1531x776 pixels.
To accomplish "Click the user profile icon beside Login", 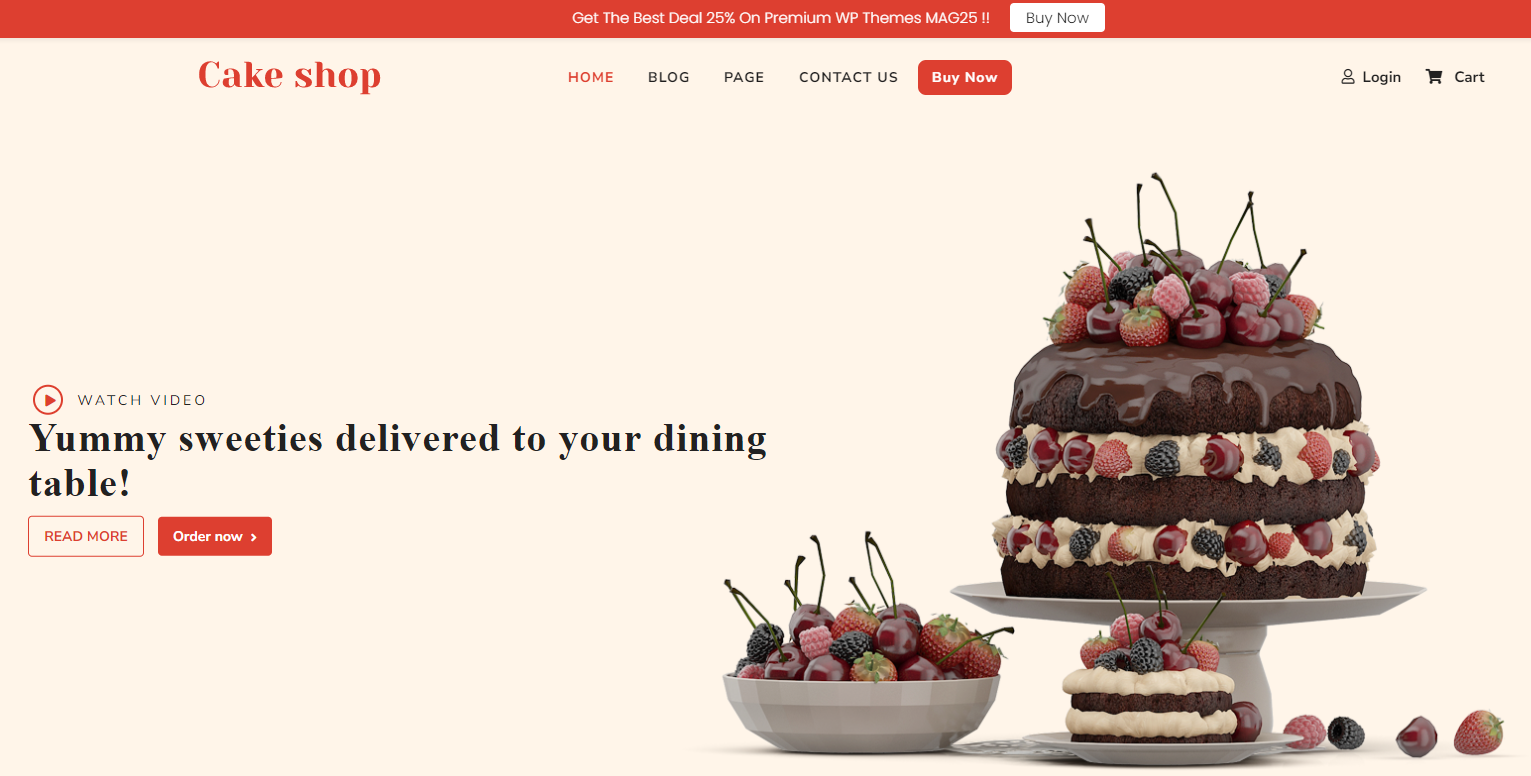I will tap(1348, 77).
